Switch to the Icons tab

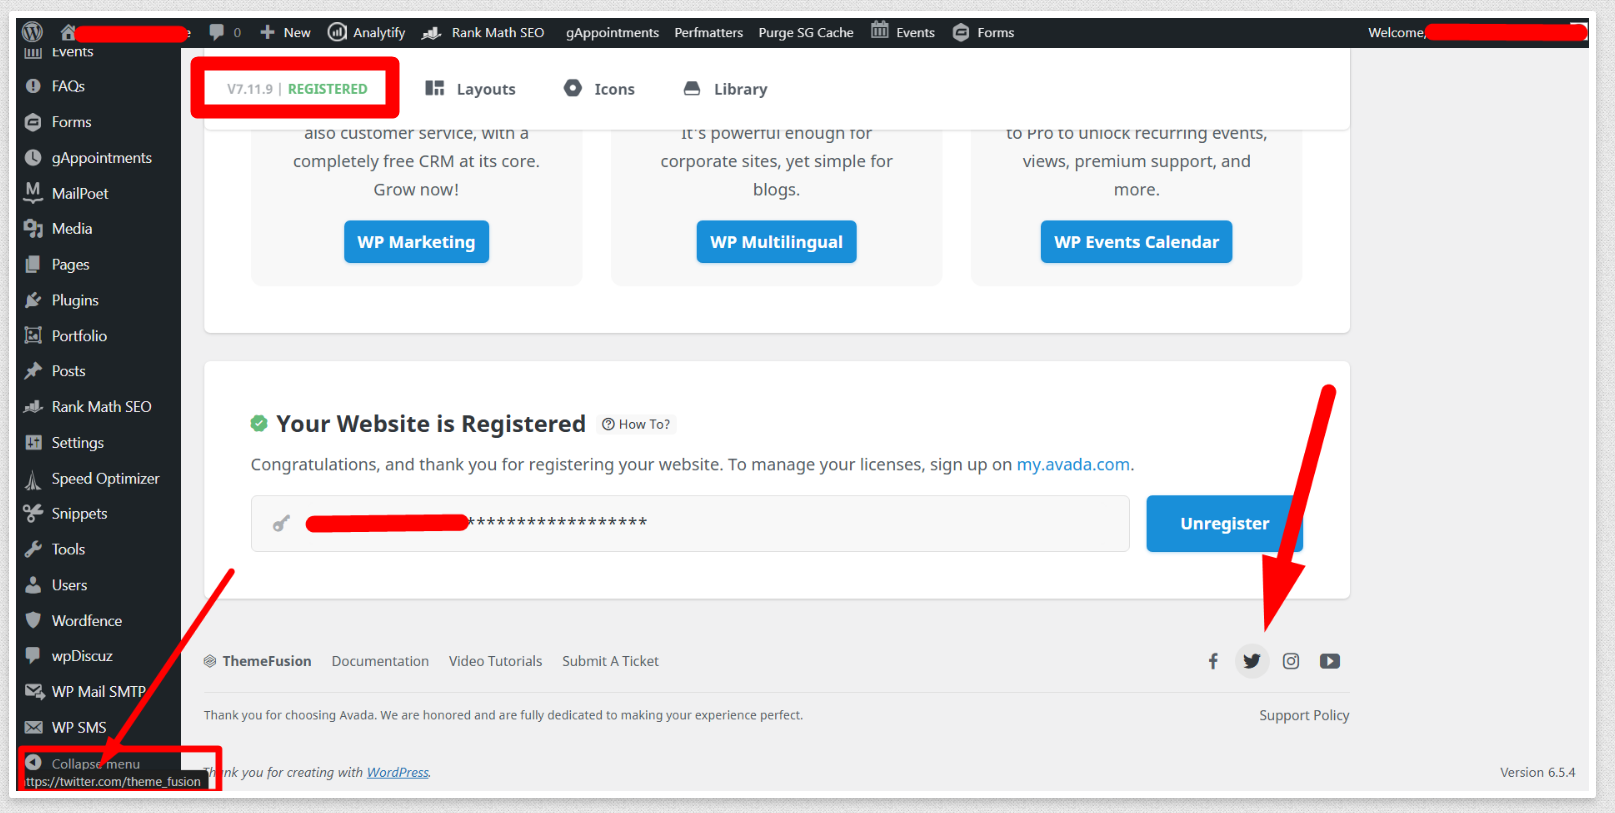tap(599, 89)
